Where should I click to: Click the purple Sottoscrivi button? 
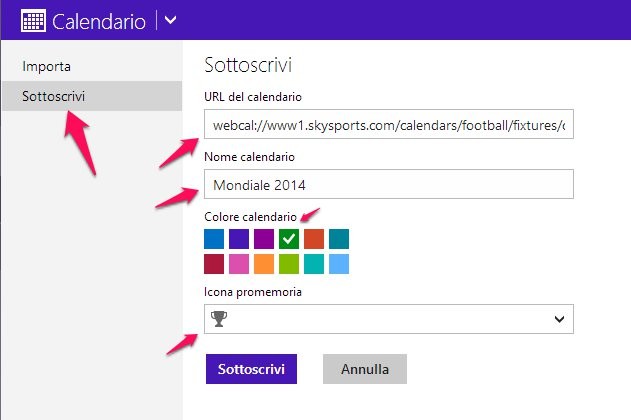(x=252, y=369)
